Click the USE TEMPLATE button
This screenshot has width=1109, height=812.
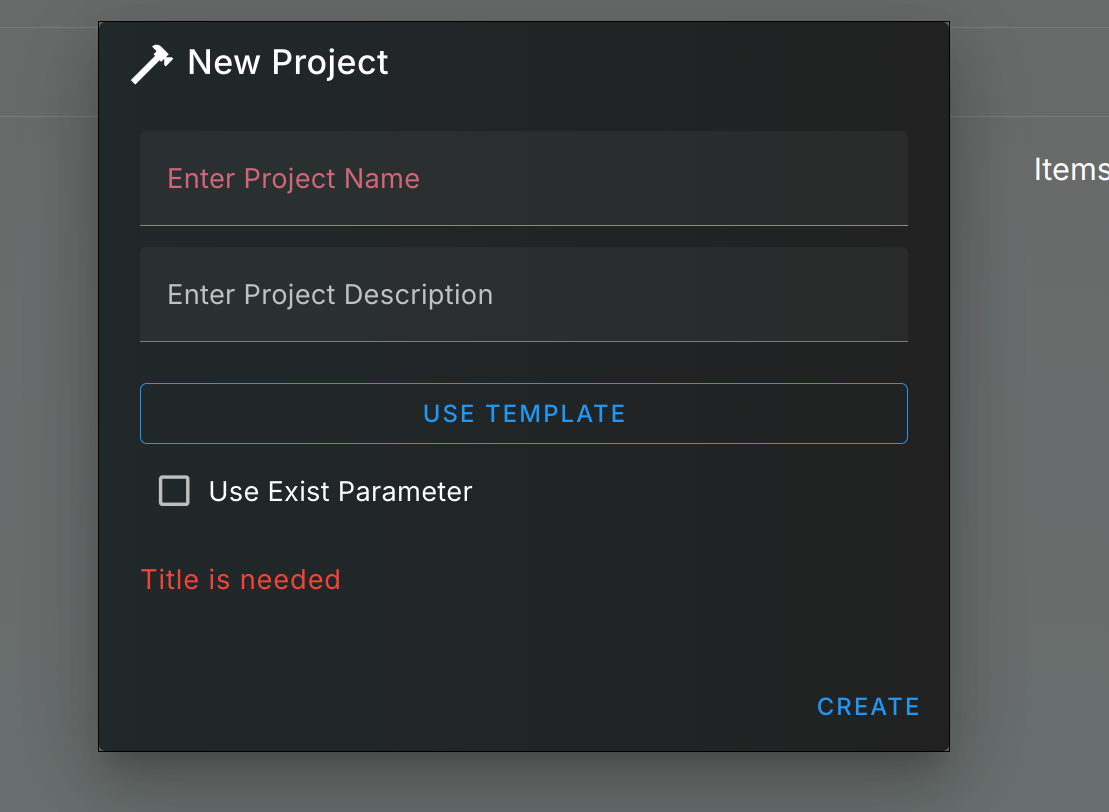pyautogui.click(x=523, y=414)
